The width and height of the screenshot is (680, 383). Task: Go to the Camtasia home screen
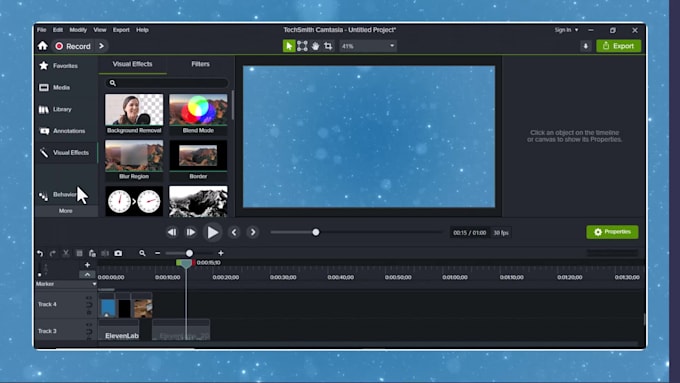pyautogui.click(x=42, y=46)
